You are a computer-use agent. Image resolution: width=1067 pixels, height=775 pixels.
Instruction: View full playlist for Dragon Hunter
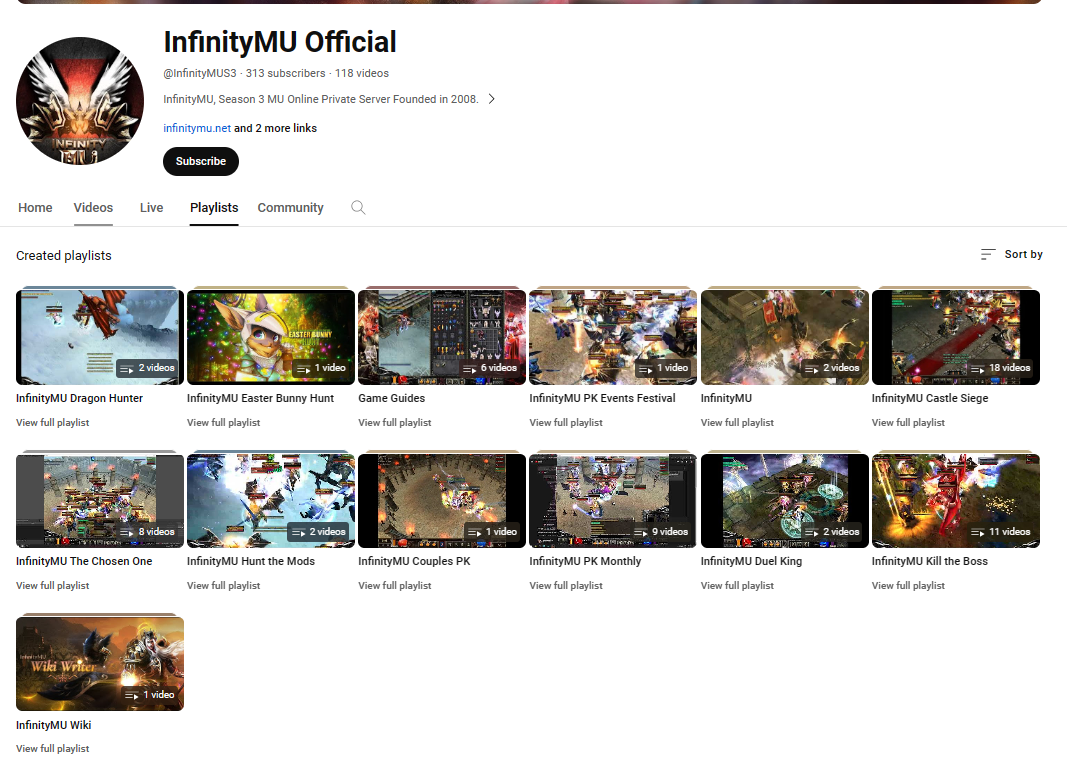[53, 423]
